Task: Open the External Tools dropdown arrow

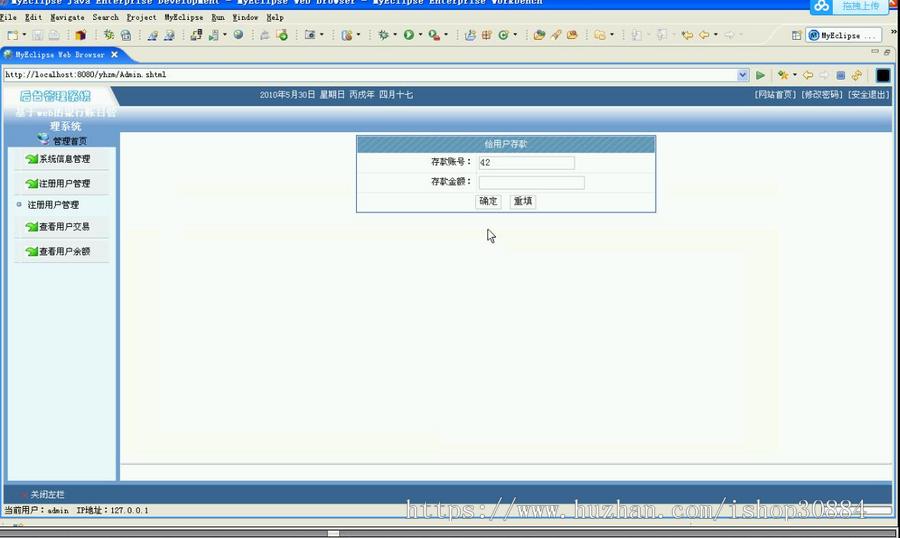Action: click(x=446, y=35)
